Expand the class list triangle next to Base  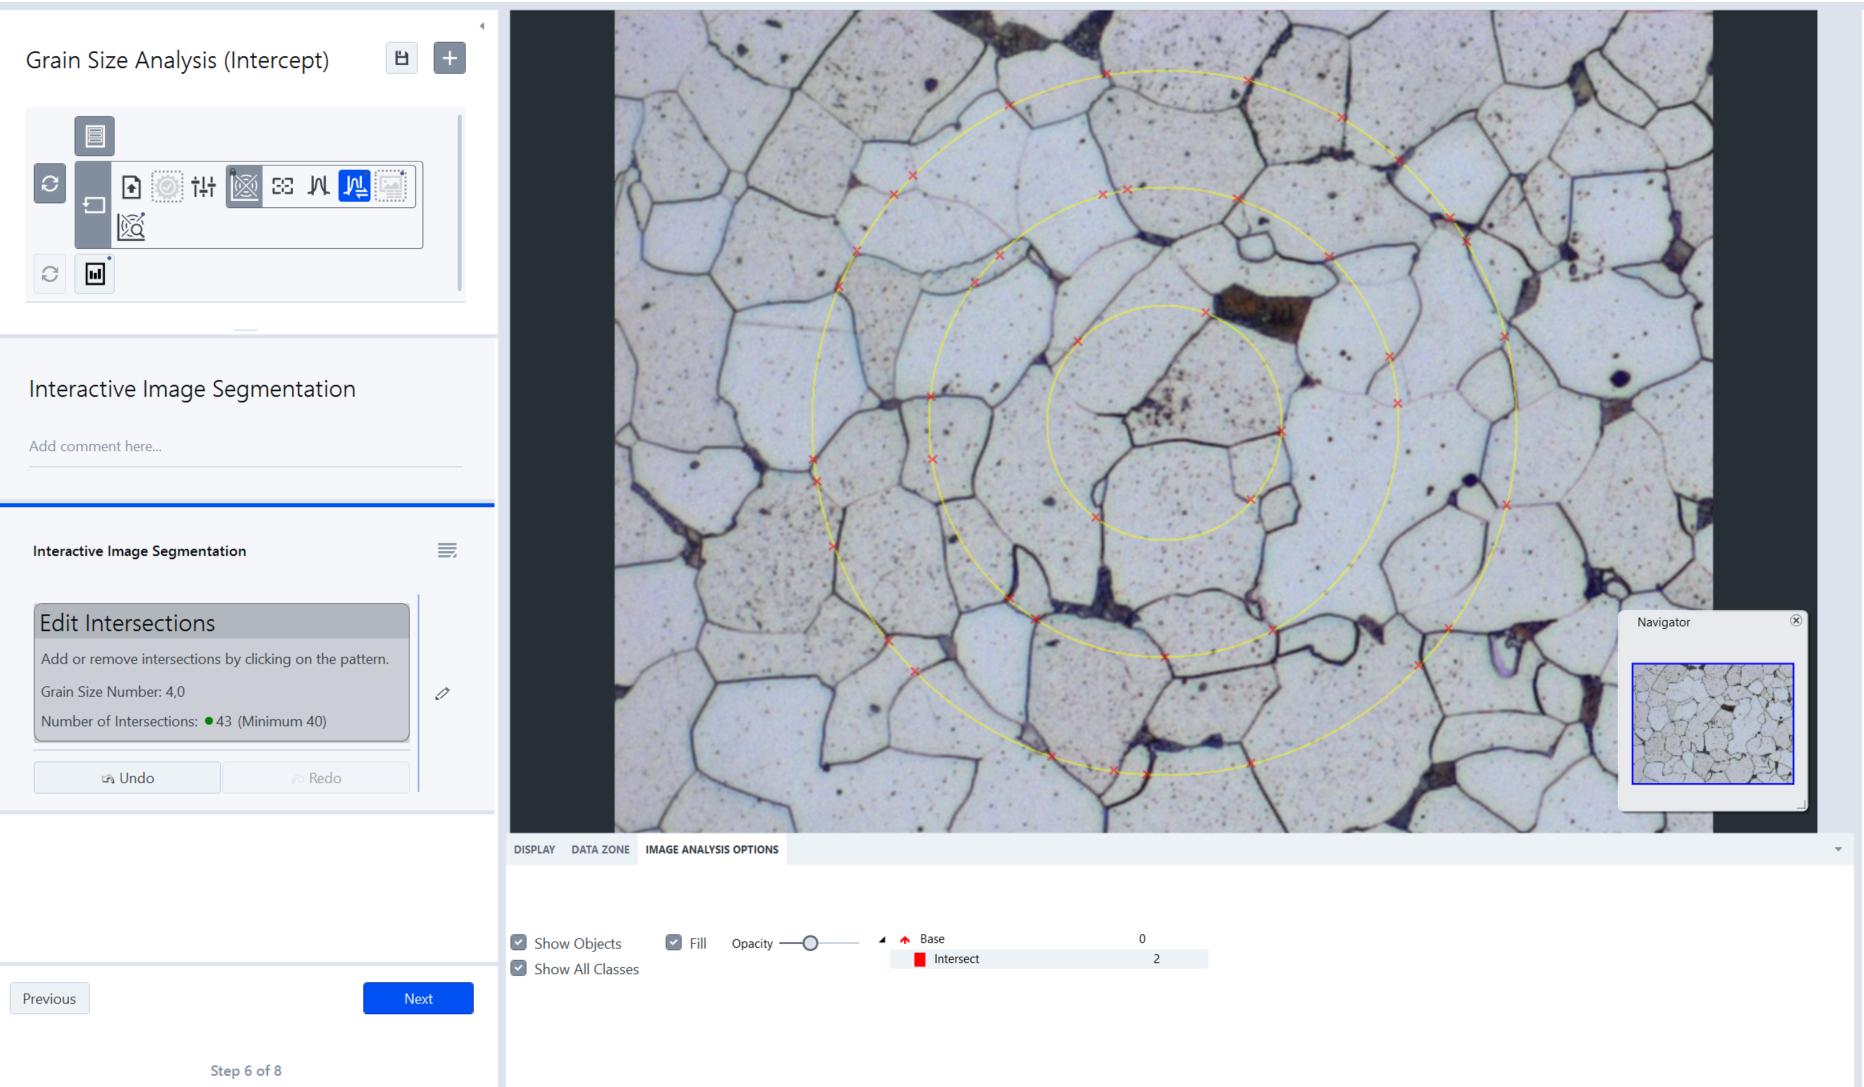882,938
